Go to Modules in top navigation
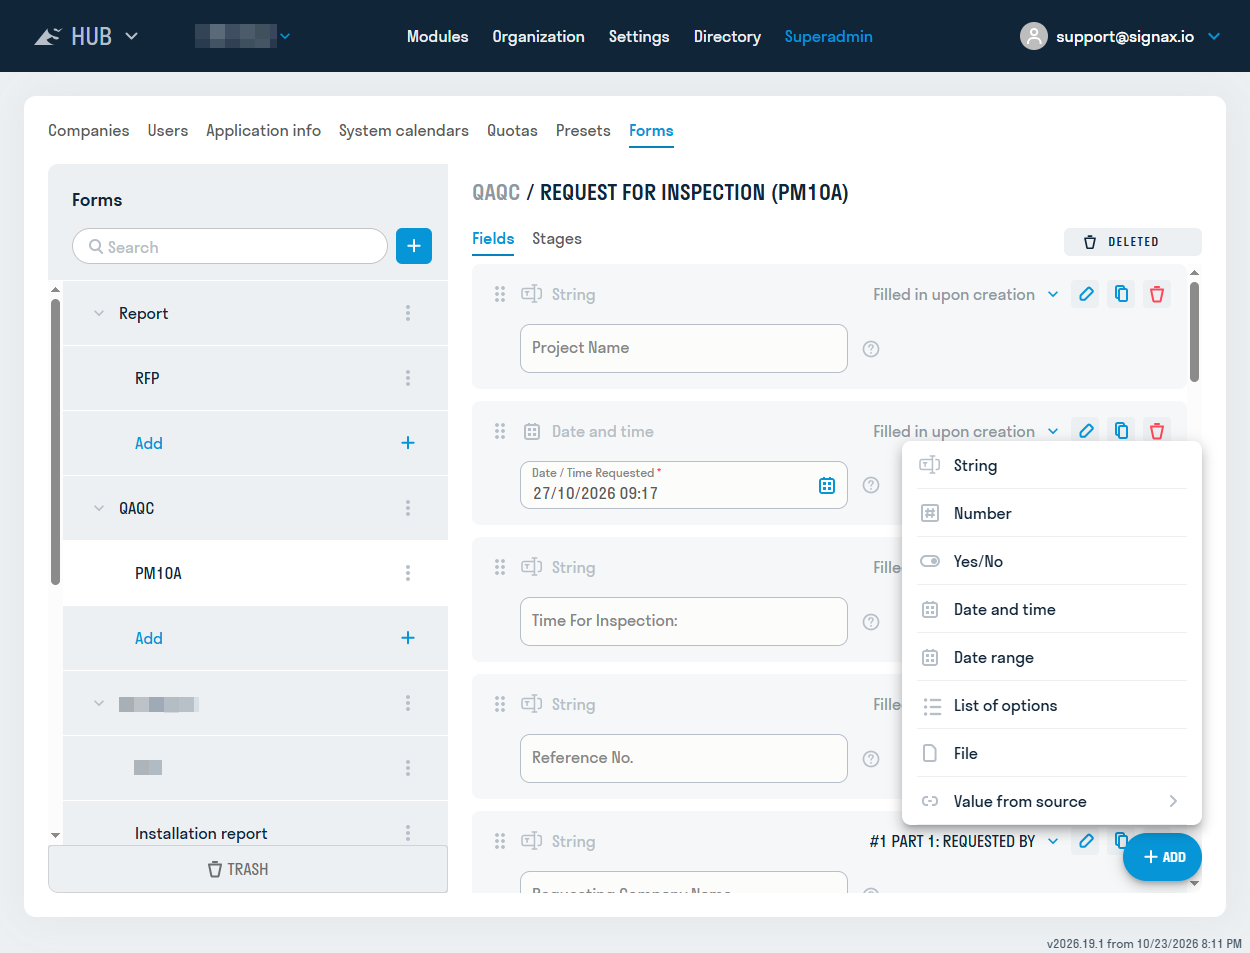1250x953 pixels. (438, 36)
